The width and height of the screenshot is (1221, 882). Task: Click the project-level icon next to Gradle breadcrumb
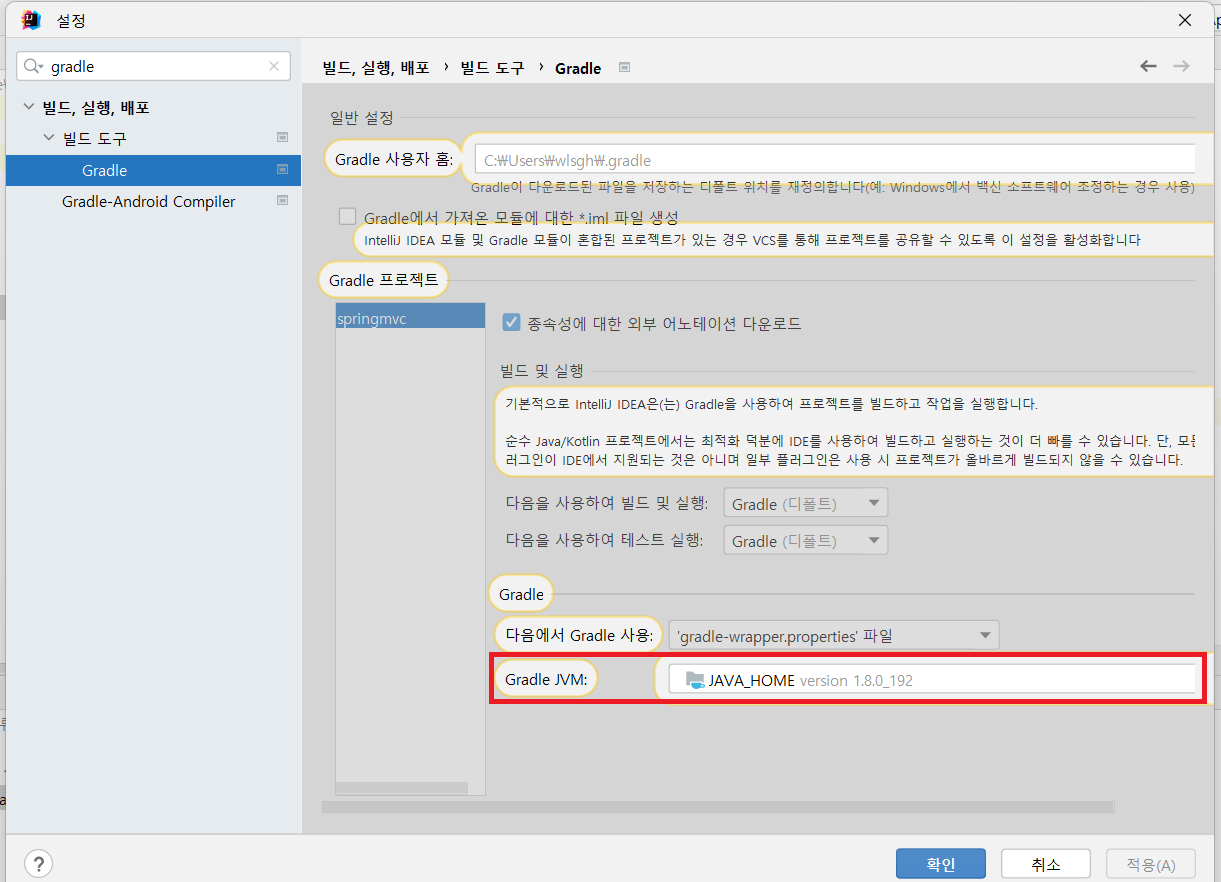[x=624, y=68]
